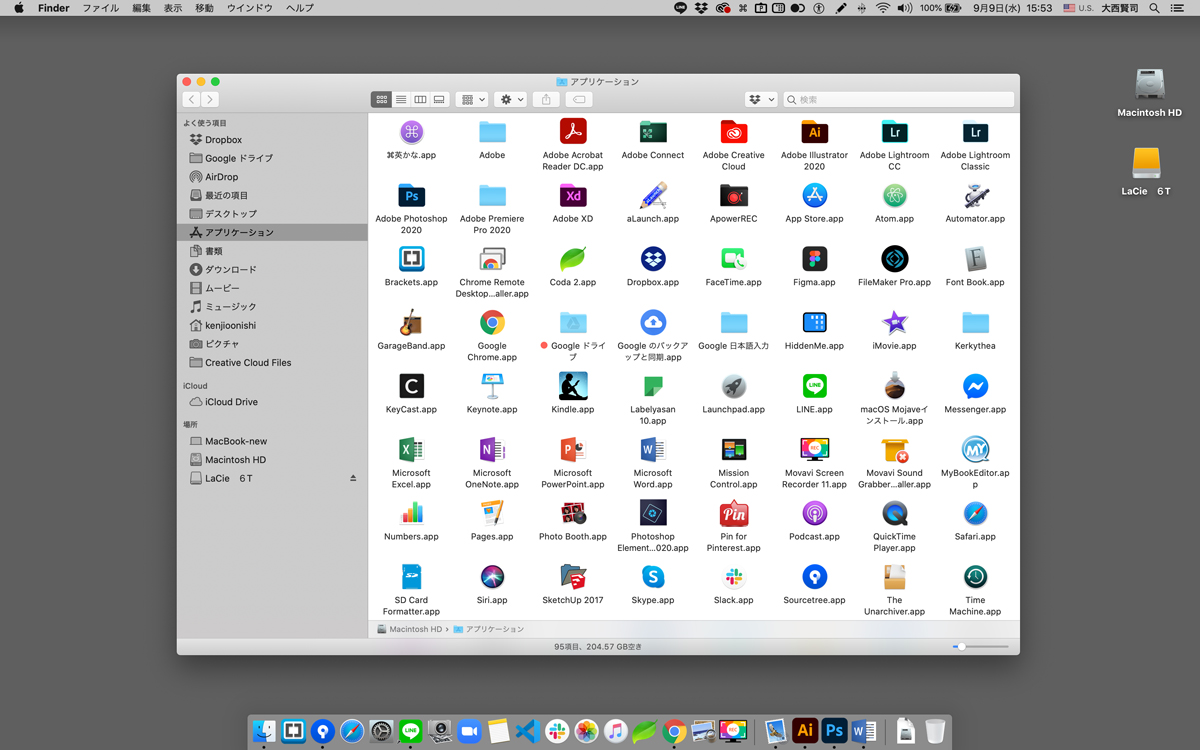1200x750 pixels.
Task: Go forward with the right arrow button
Action: (x=210, y=99)
